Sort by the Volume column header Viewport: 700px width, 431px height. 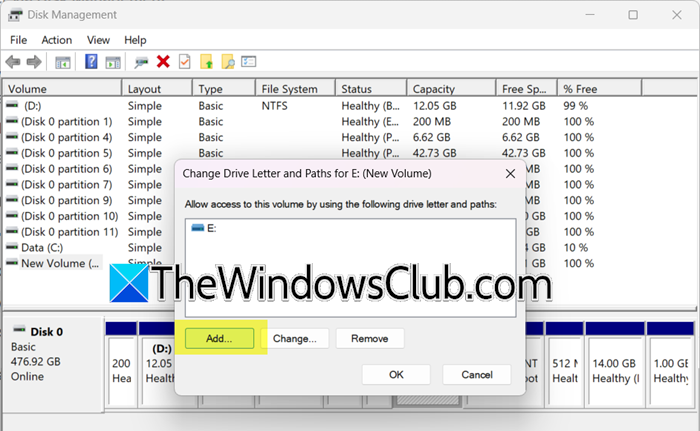coord(62,89)
